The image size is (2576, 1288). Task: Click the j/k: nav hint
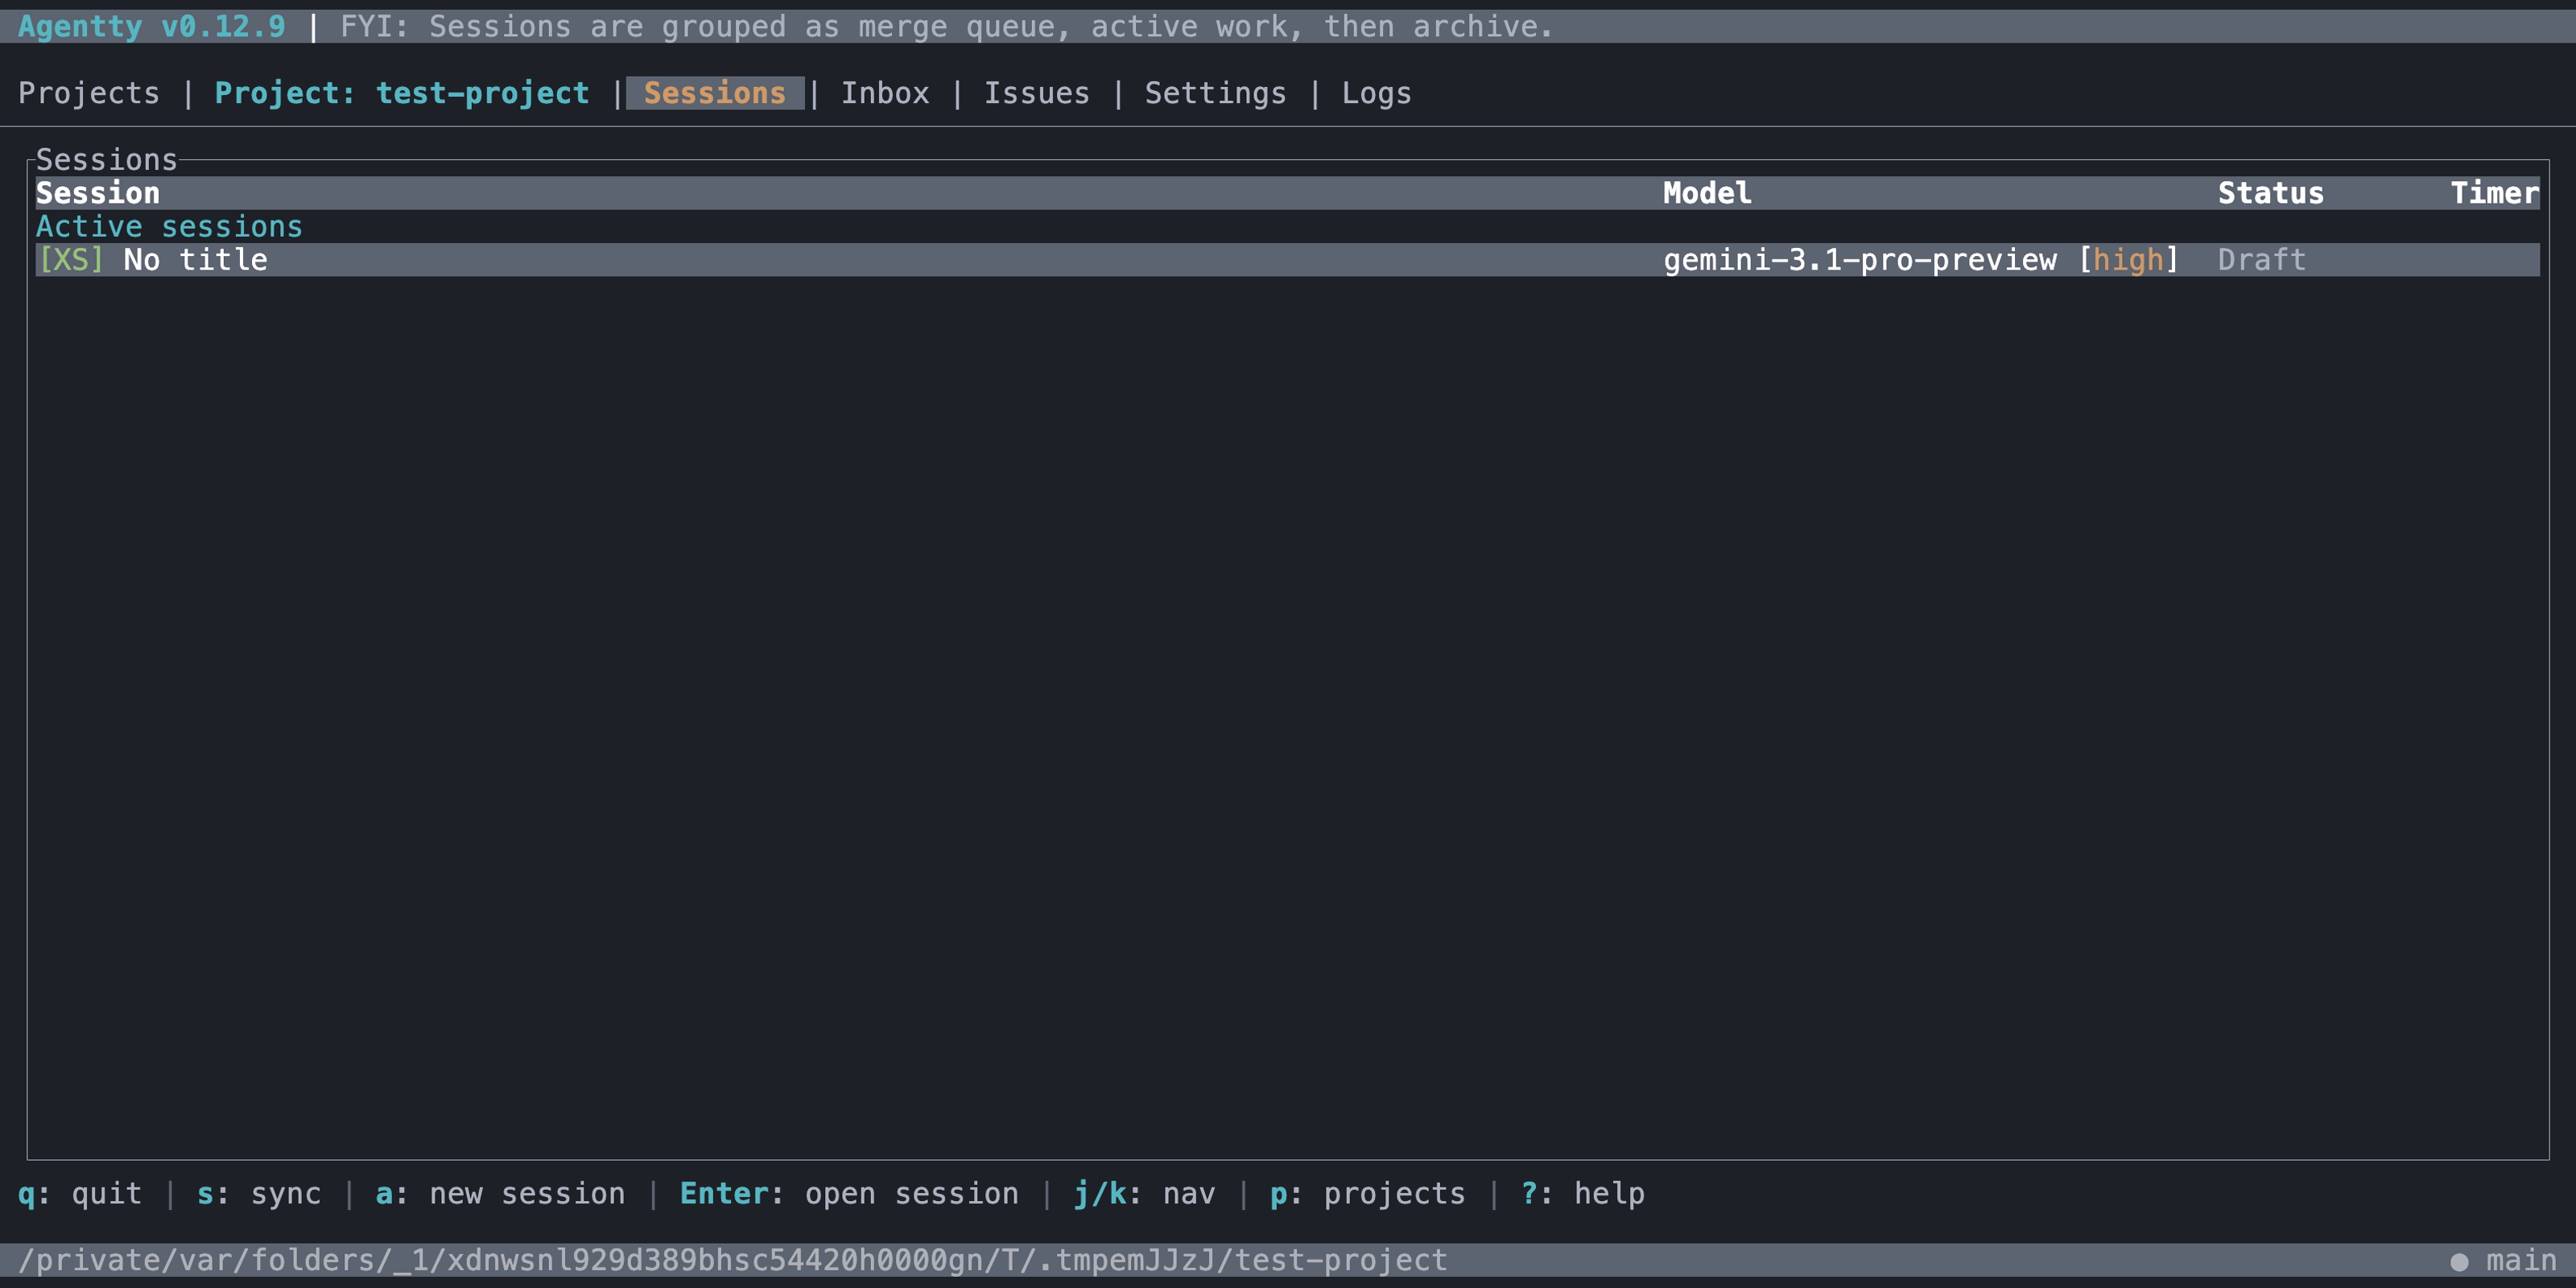[1144, 1194]
